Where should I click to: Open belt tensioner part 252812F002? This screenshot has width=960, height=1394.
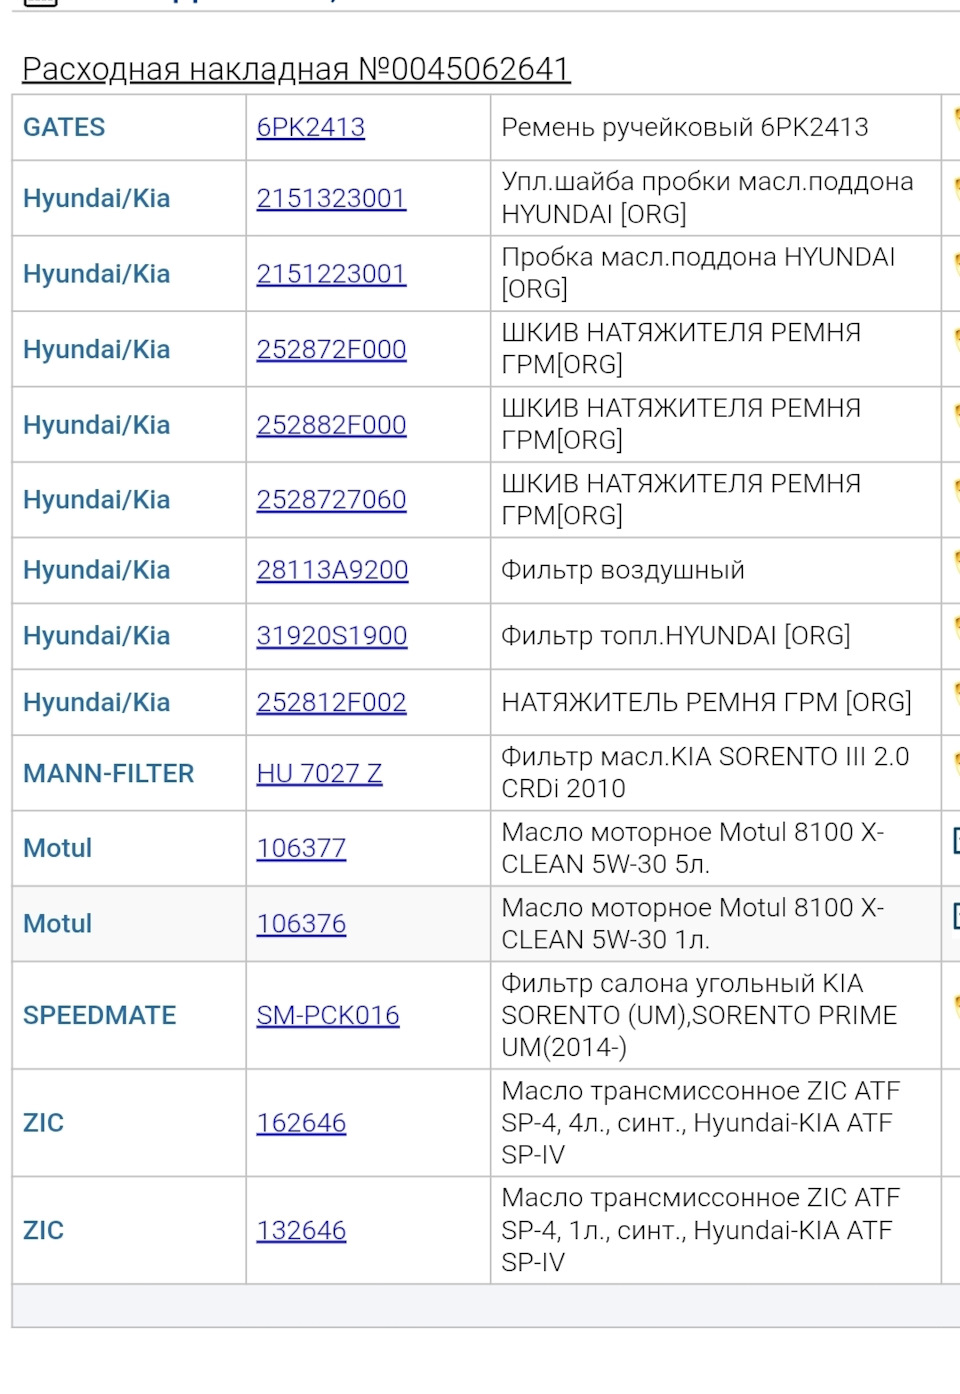[331, 702]
